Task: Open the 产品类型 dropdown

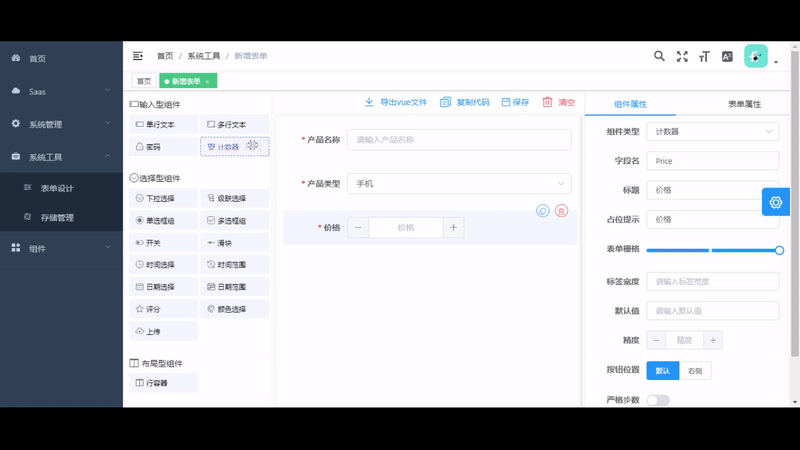Action: (x=459, y=184)
